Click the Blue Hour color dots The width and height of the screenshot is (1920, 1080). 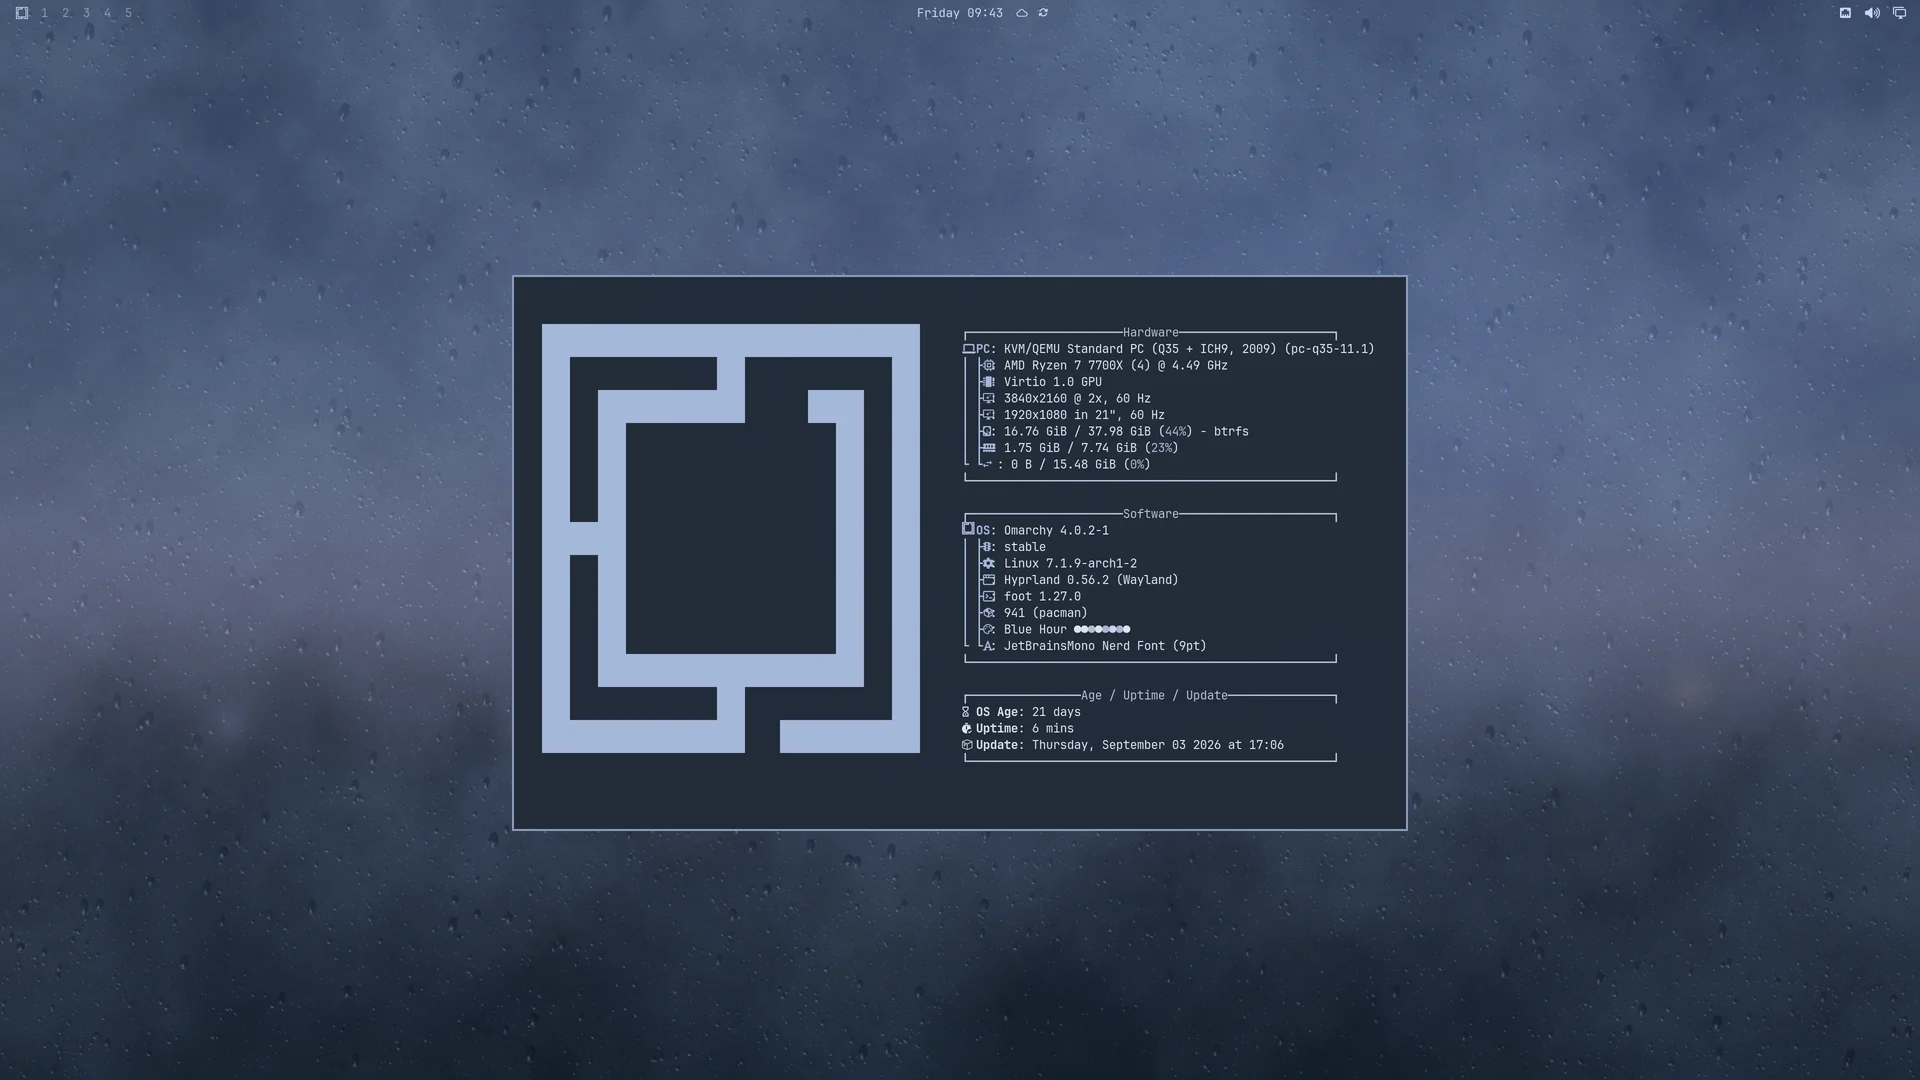click(1102, 630)
